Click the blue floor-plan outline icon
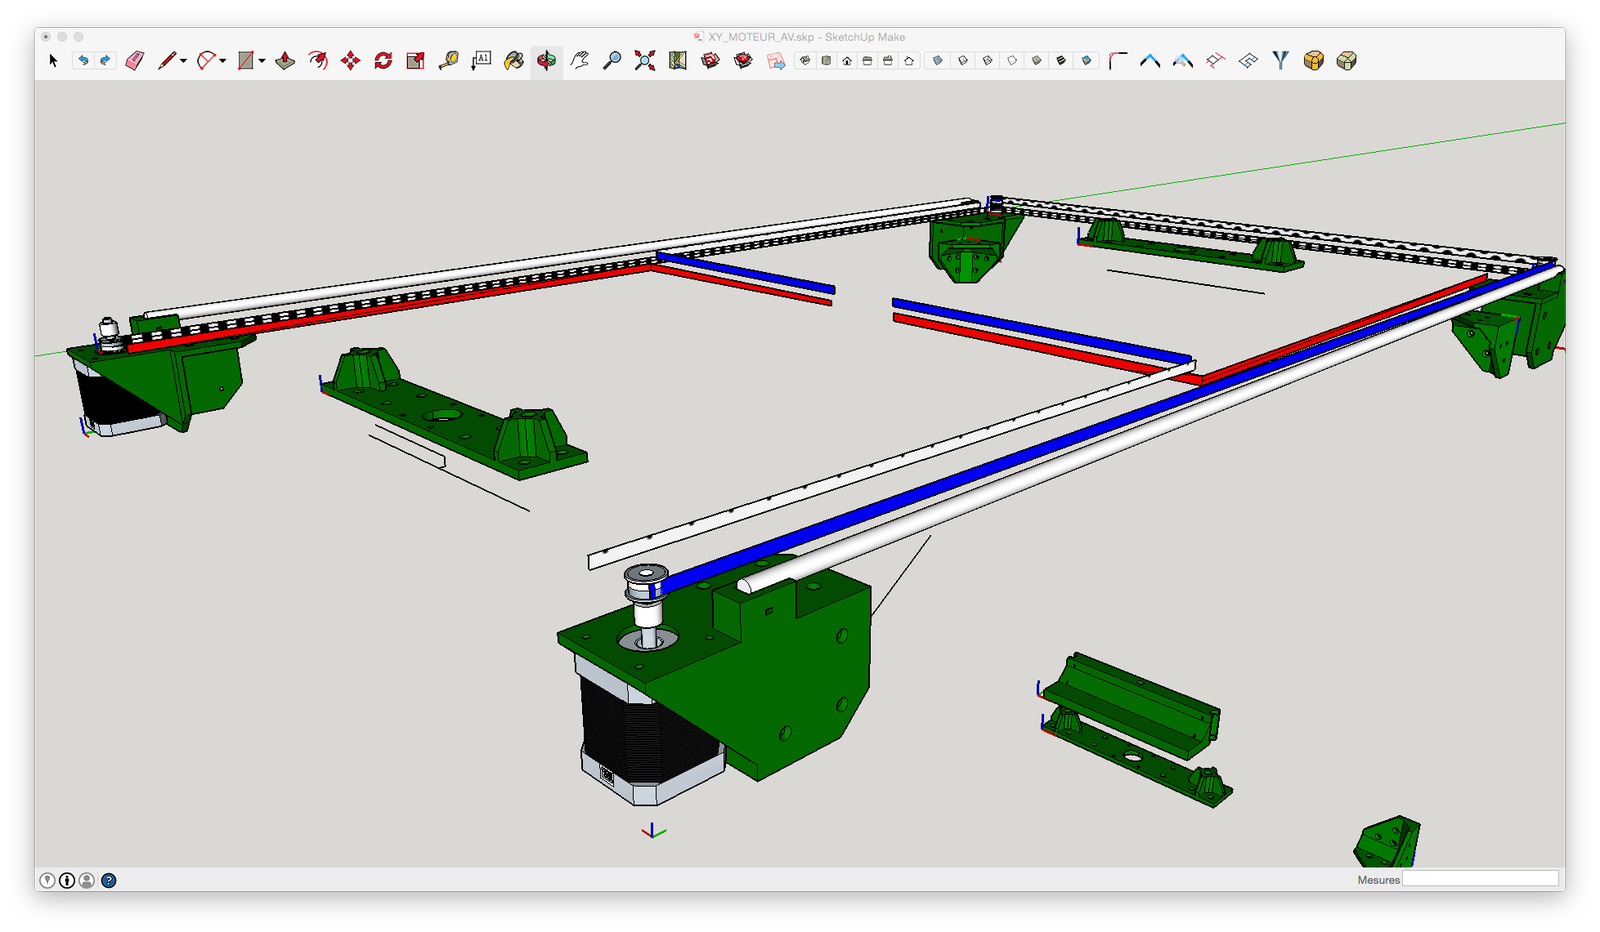1600x932 pixels. click(1248, 61)
